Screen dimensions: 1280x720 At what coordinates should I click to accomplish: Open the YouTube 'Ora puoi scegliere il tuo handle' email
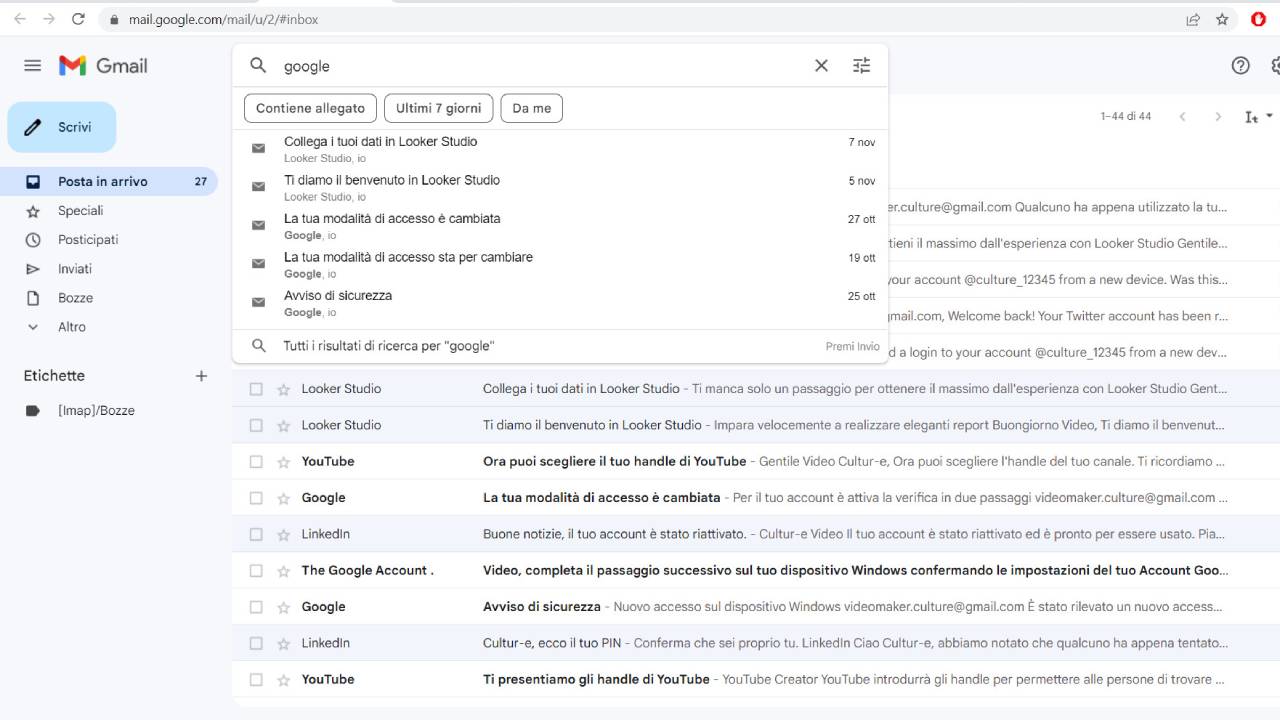click(756, 462)
